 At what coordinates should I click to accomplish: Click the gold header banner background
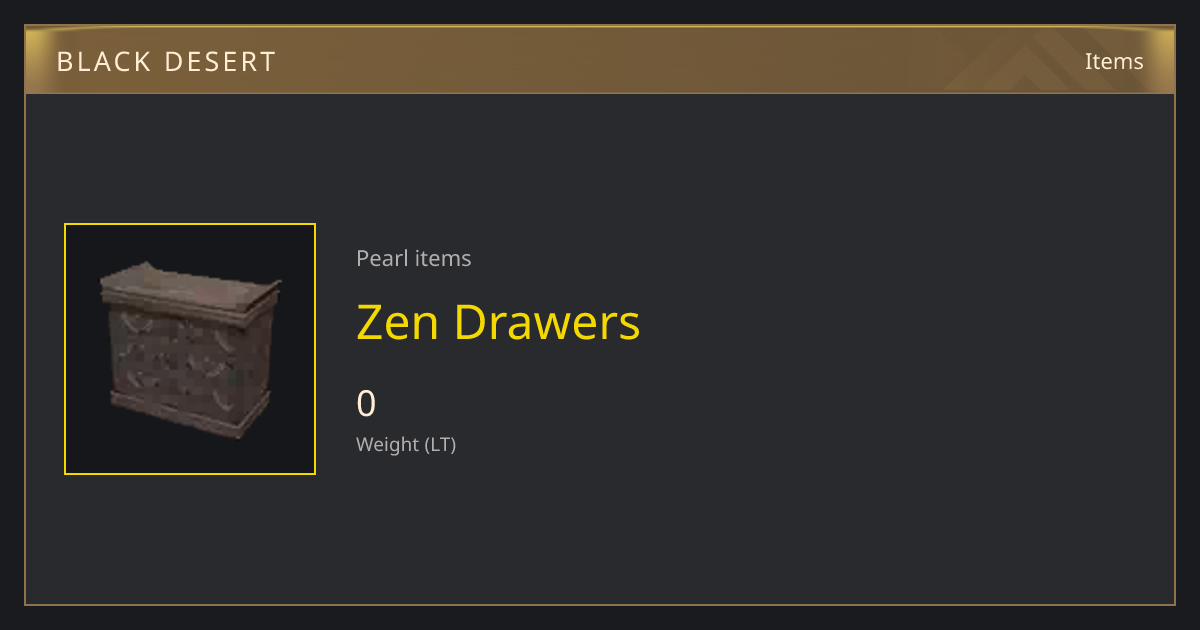(x=600, y=60)
